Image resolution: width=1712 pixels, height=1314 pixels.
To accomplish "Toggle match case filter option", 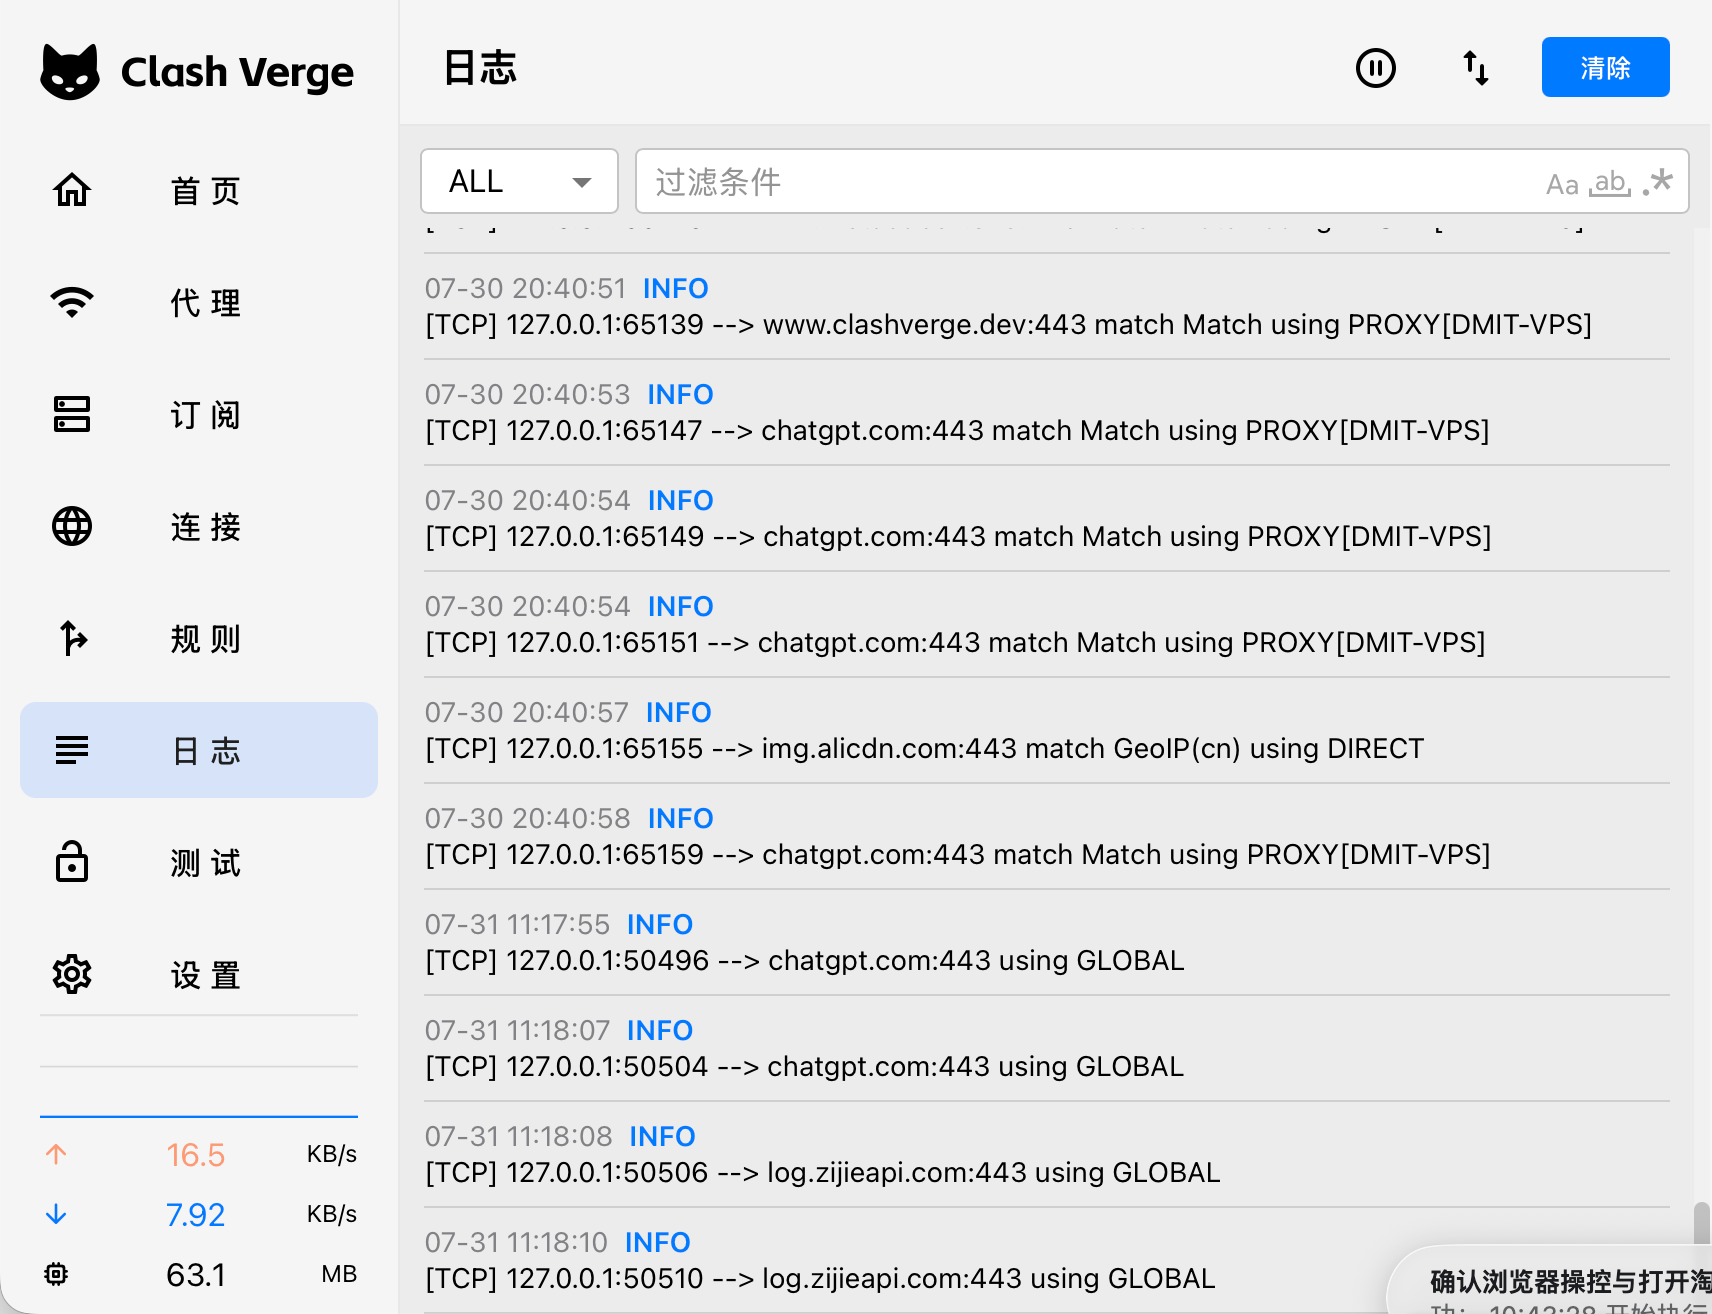I will point(1562,184).
